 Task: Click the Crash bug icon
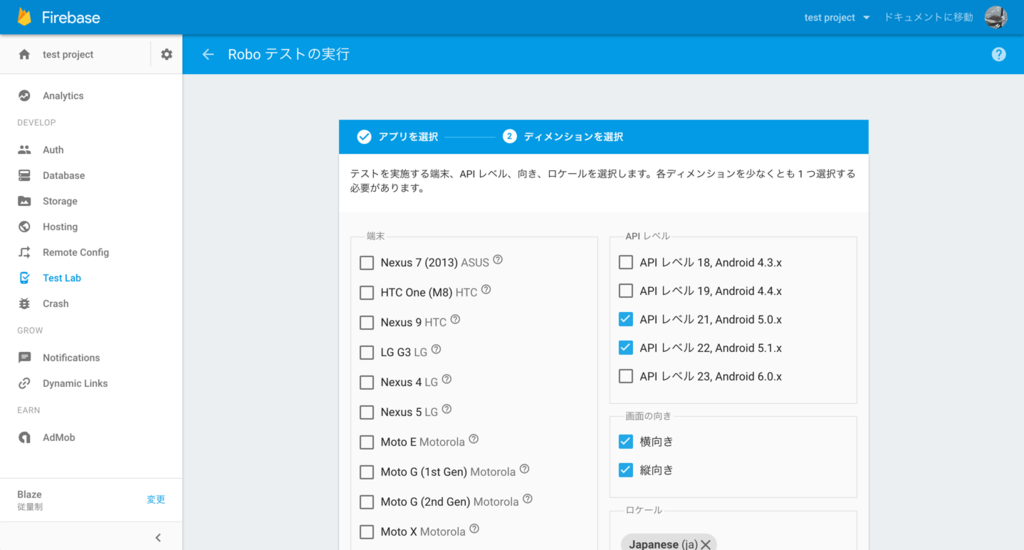24,303
